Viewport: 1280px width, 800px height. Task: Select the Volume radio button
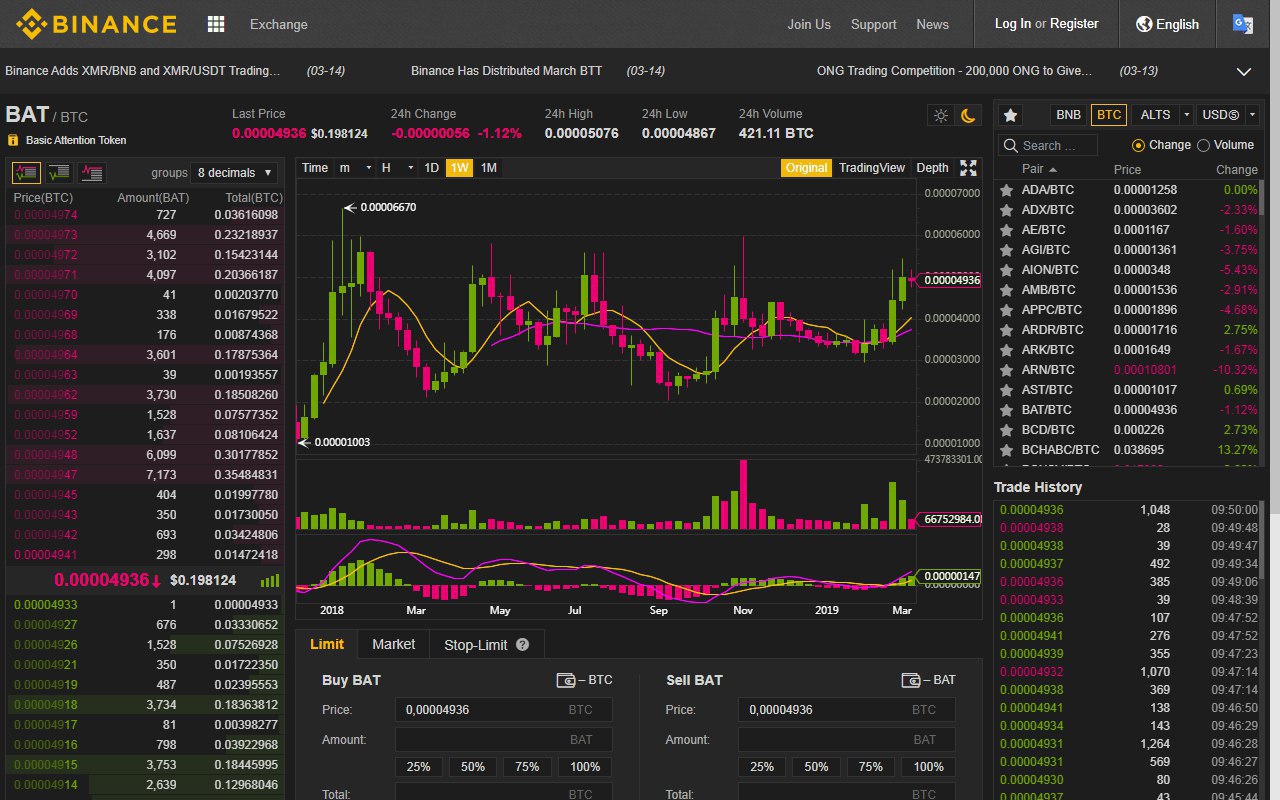pos(1203,145)
